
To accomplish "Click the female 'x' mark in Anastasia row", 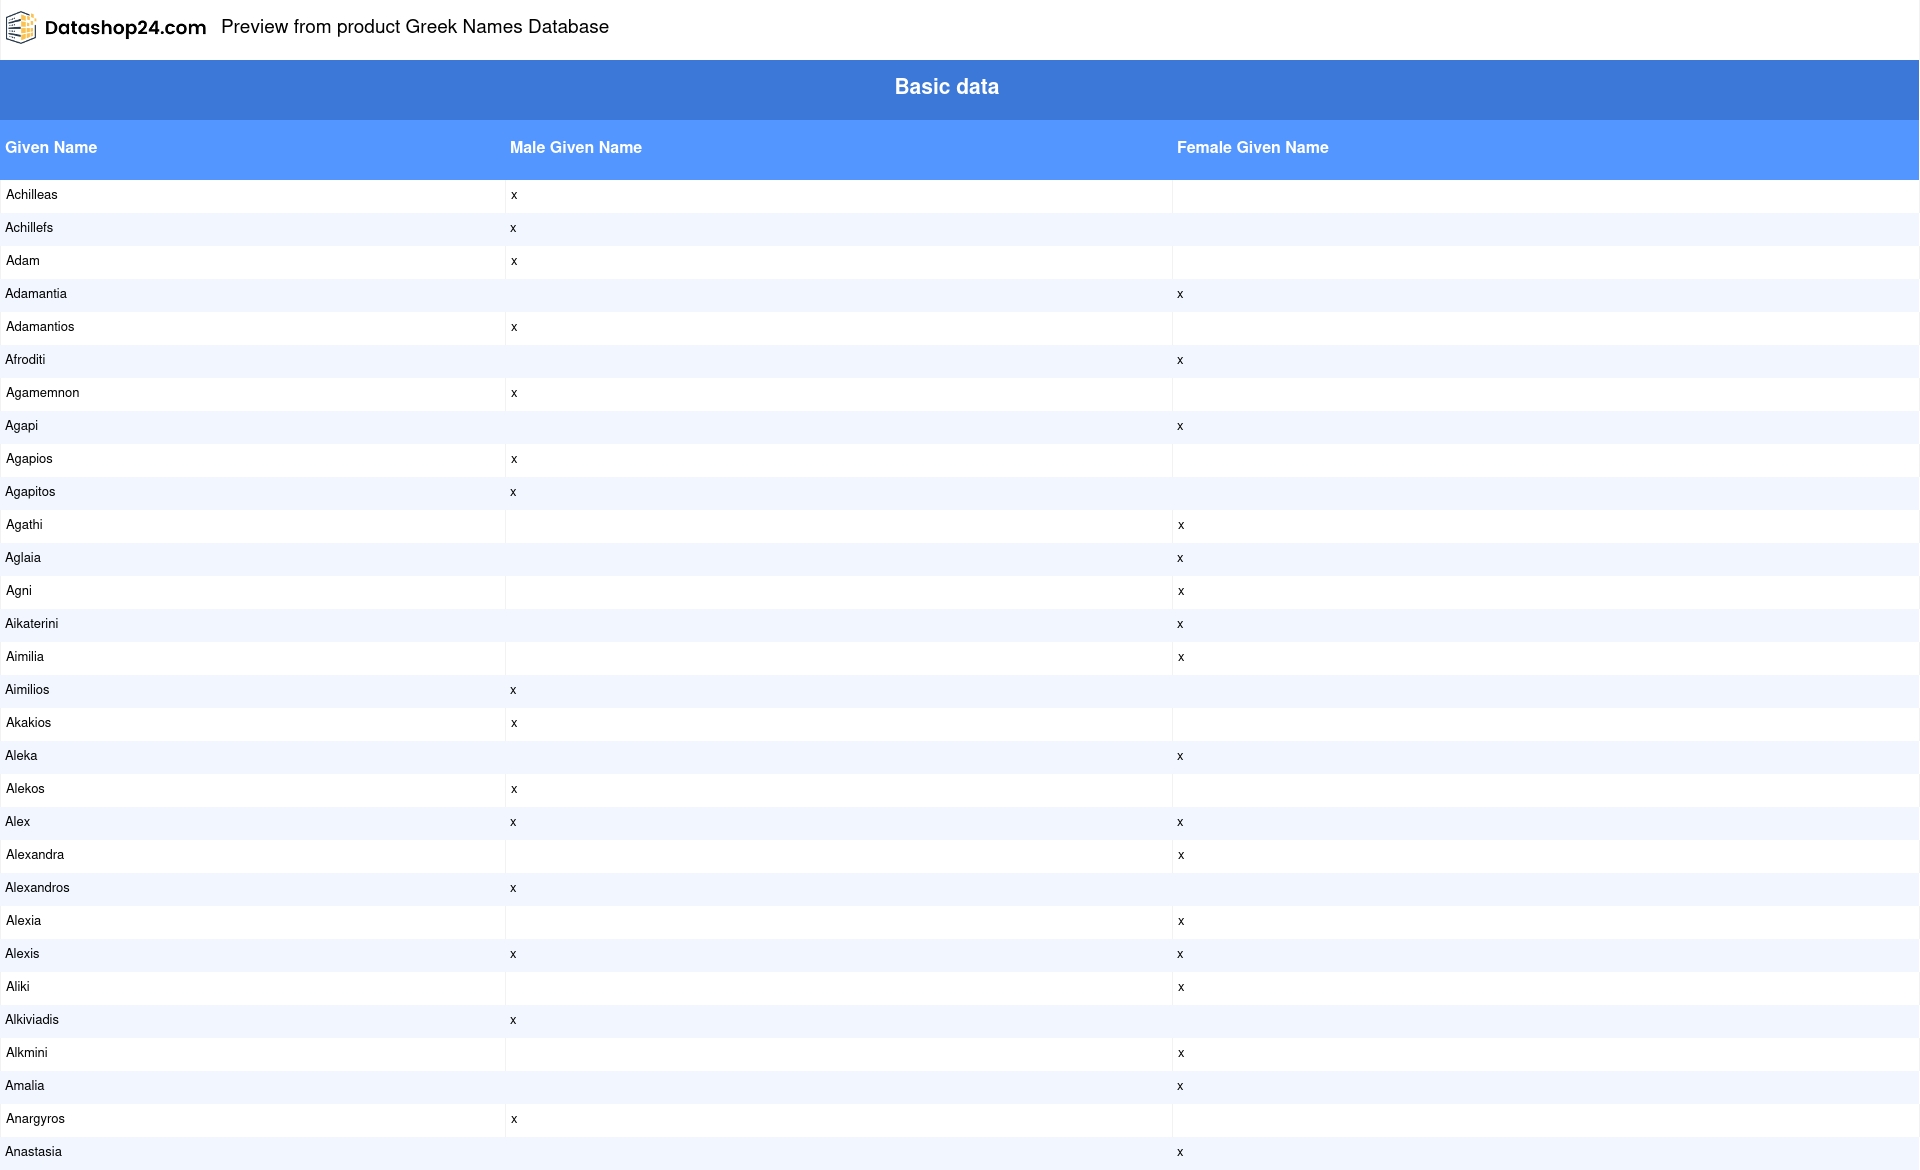I will pyautogui.click(x=1180, y=1153).
